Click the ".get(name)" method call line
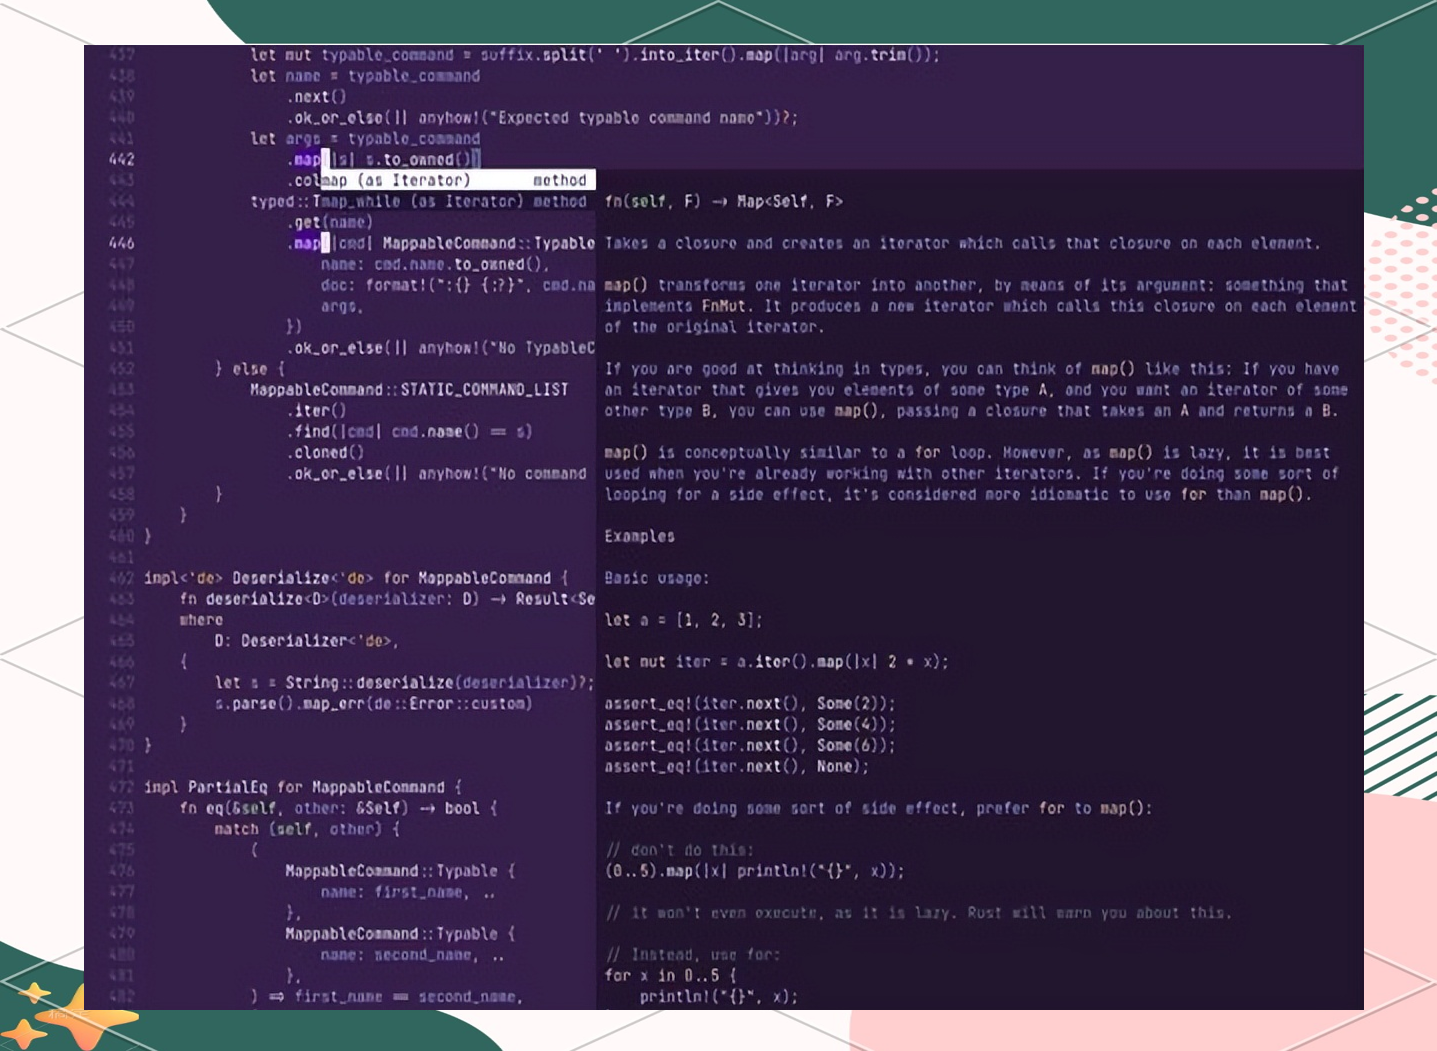Viewport: 1437px width, 1051px height. coord(329,222)
